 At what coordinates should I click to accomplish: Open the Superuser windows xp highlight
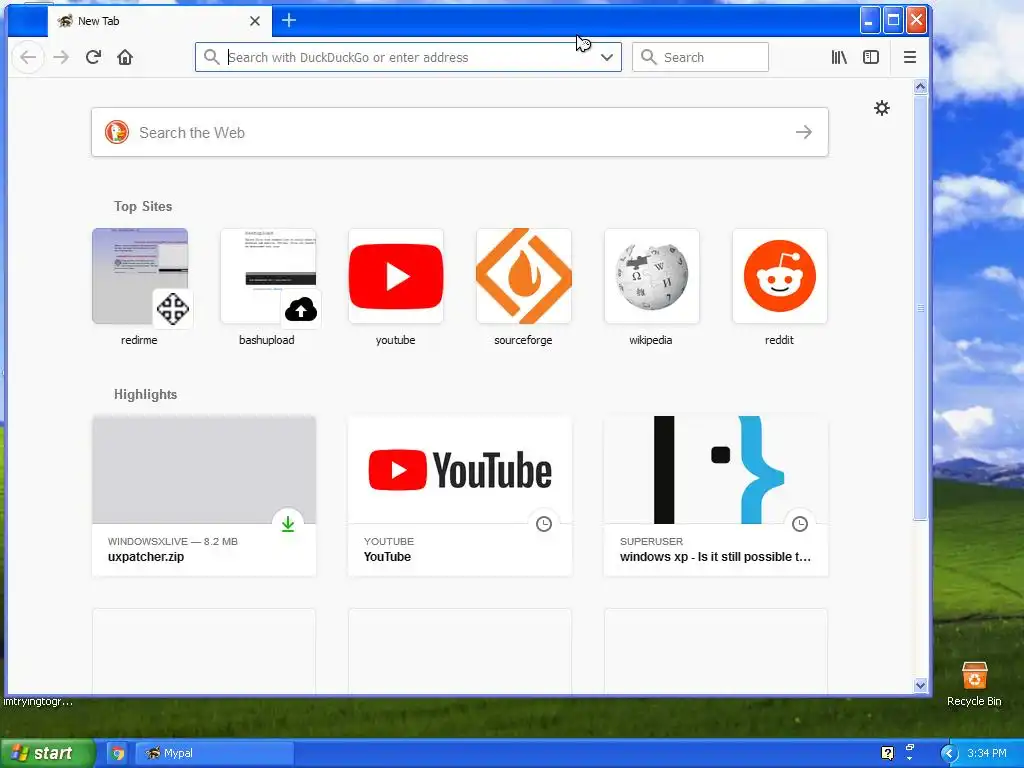[x=716, y=496]
